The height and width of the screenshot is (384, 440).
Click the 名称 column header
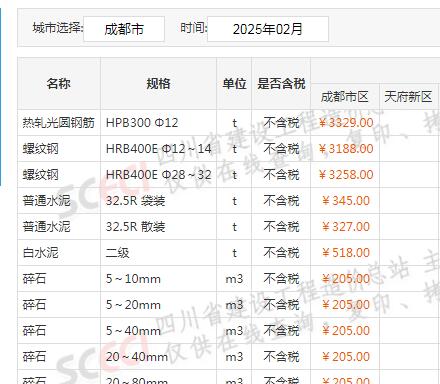point(59,83)
